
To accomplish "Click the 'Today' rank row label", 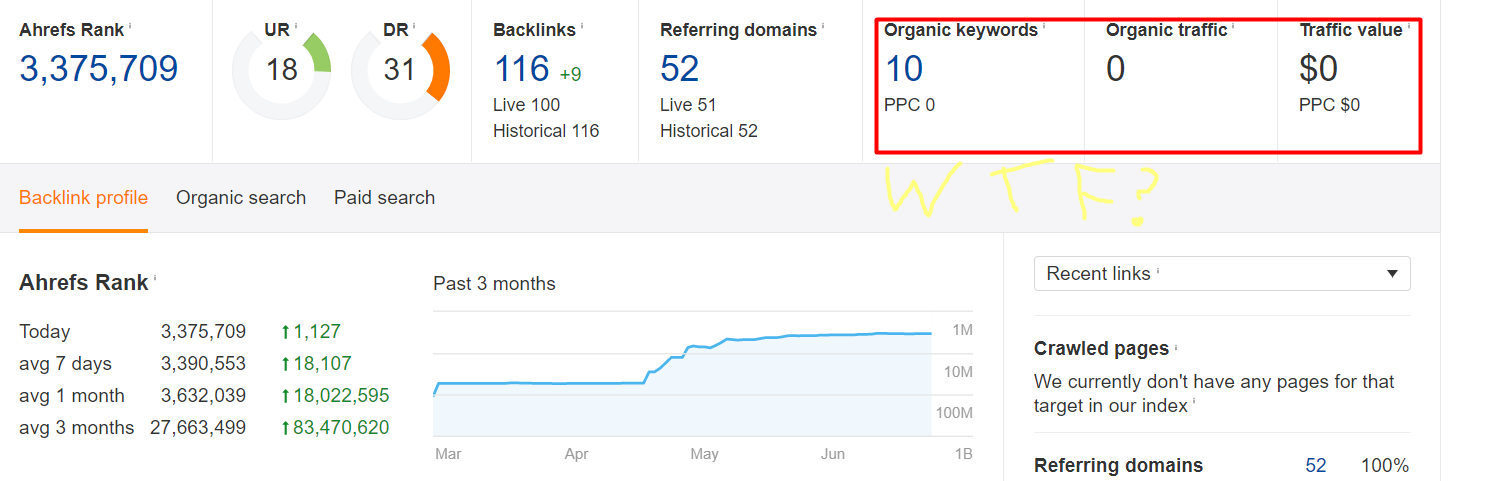I will [45, 332].
